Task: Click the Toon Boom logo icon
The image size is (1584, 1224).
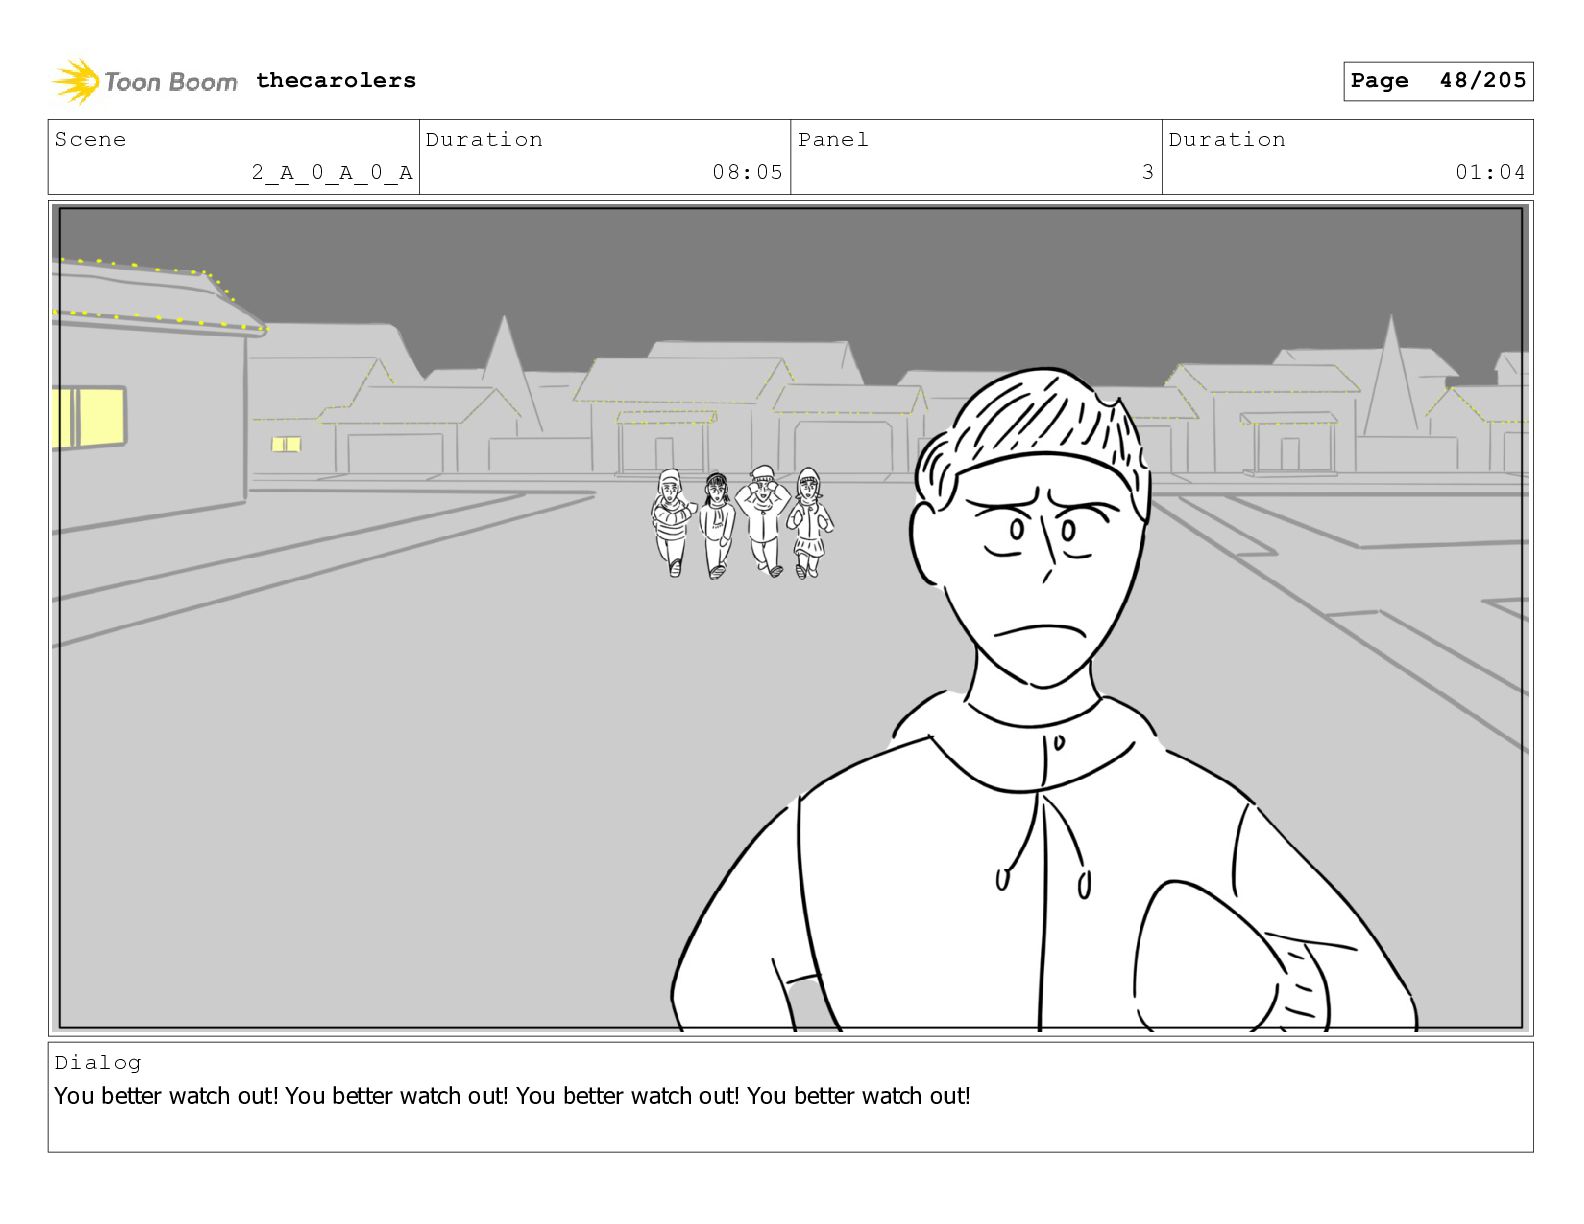Action: pyautogui.click(x=76, y=81)
